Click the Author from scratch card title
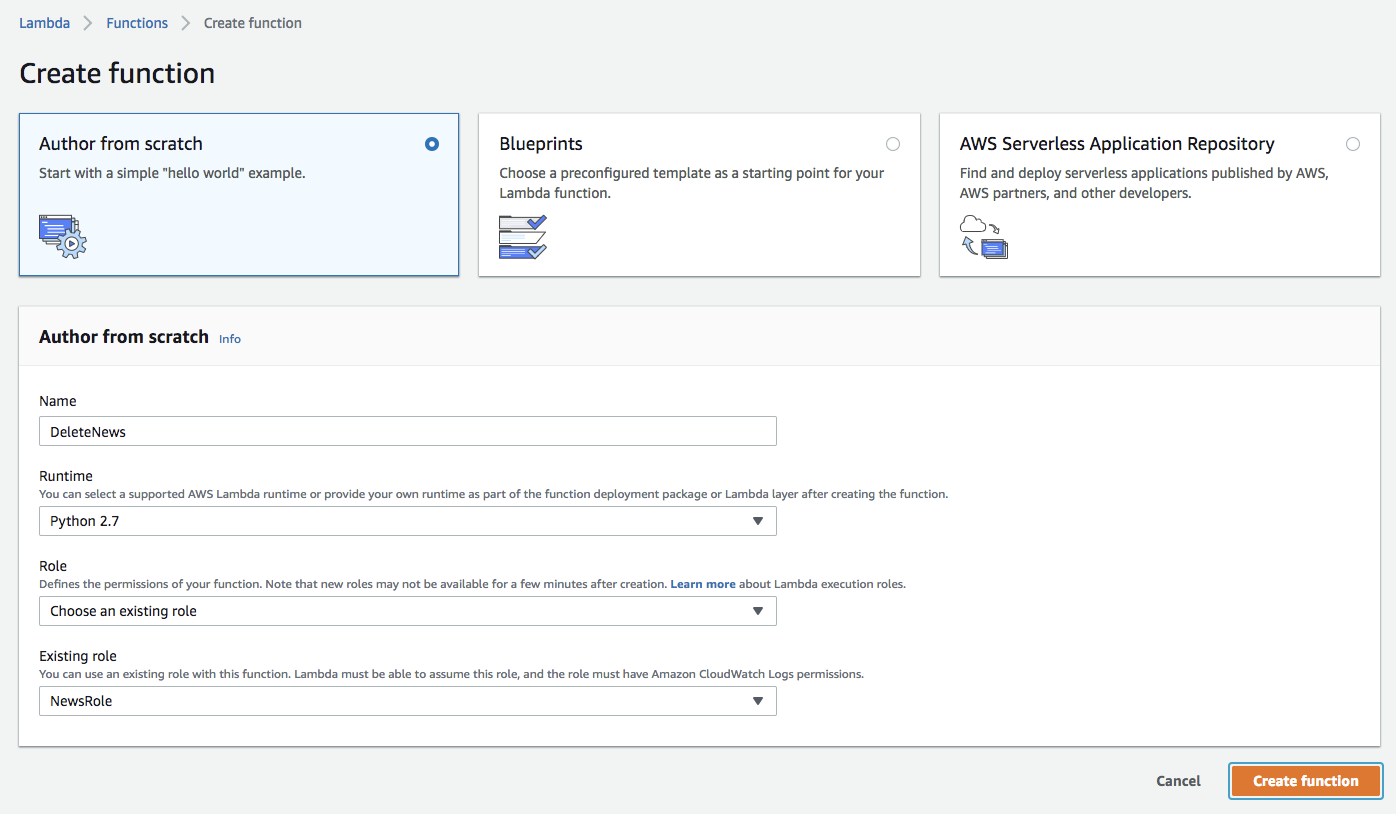 121,144
